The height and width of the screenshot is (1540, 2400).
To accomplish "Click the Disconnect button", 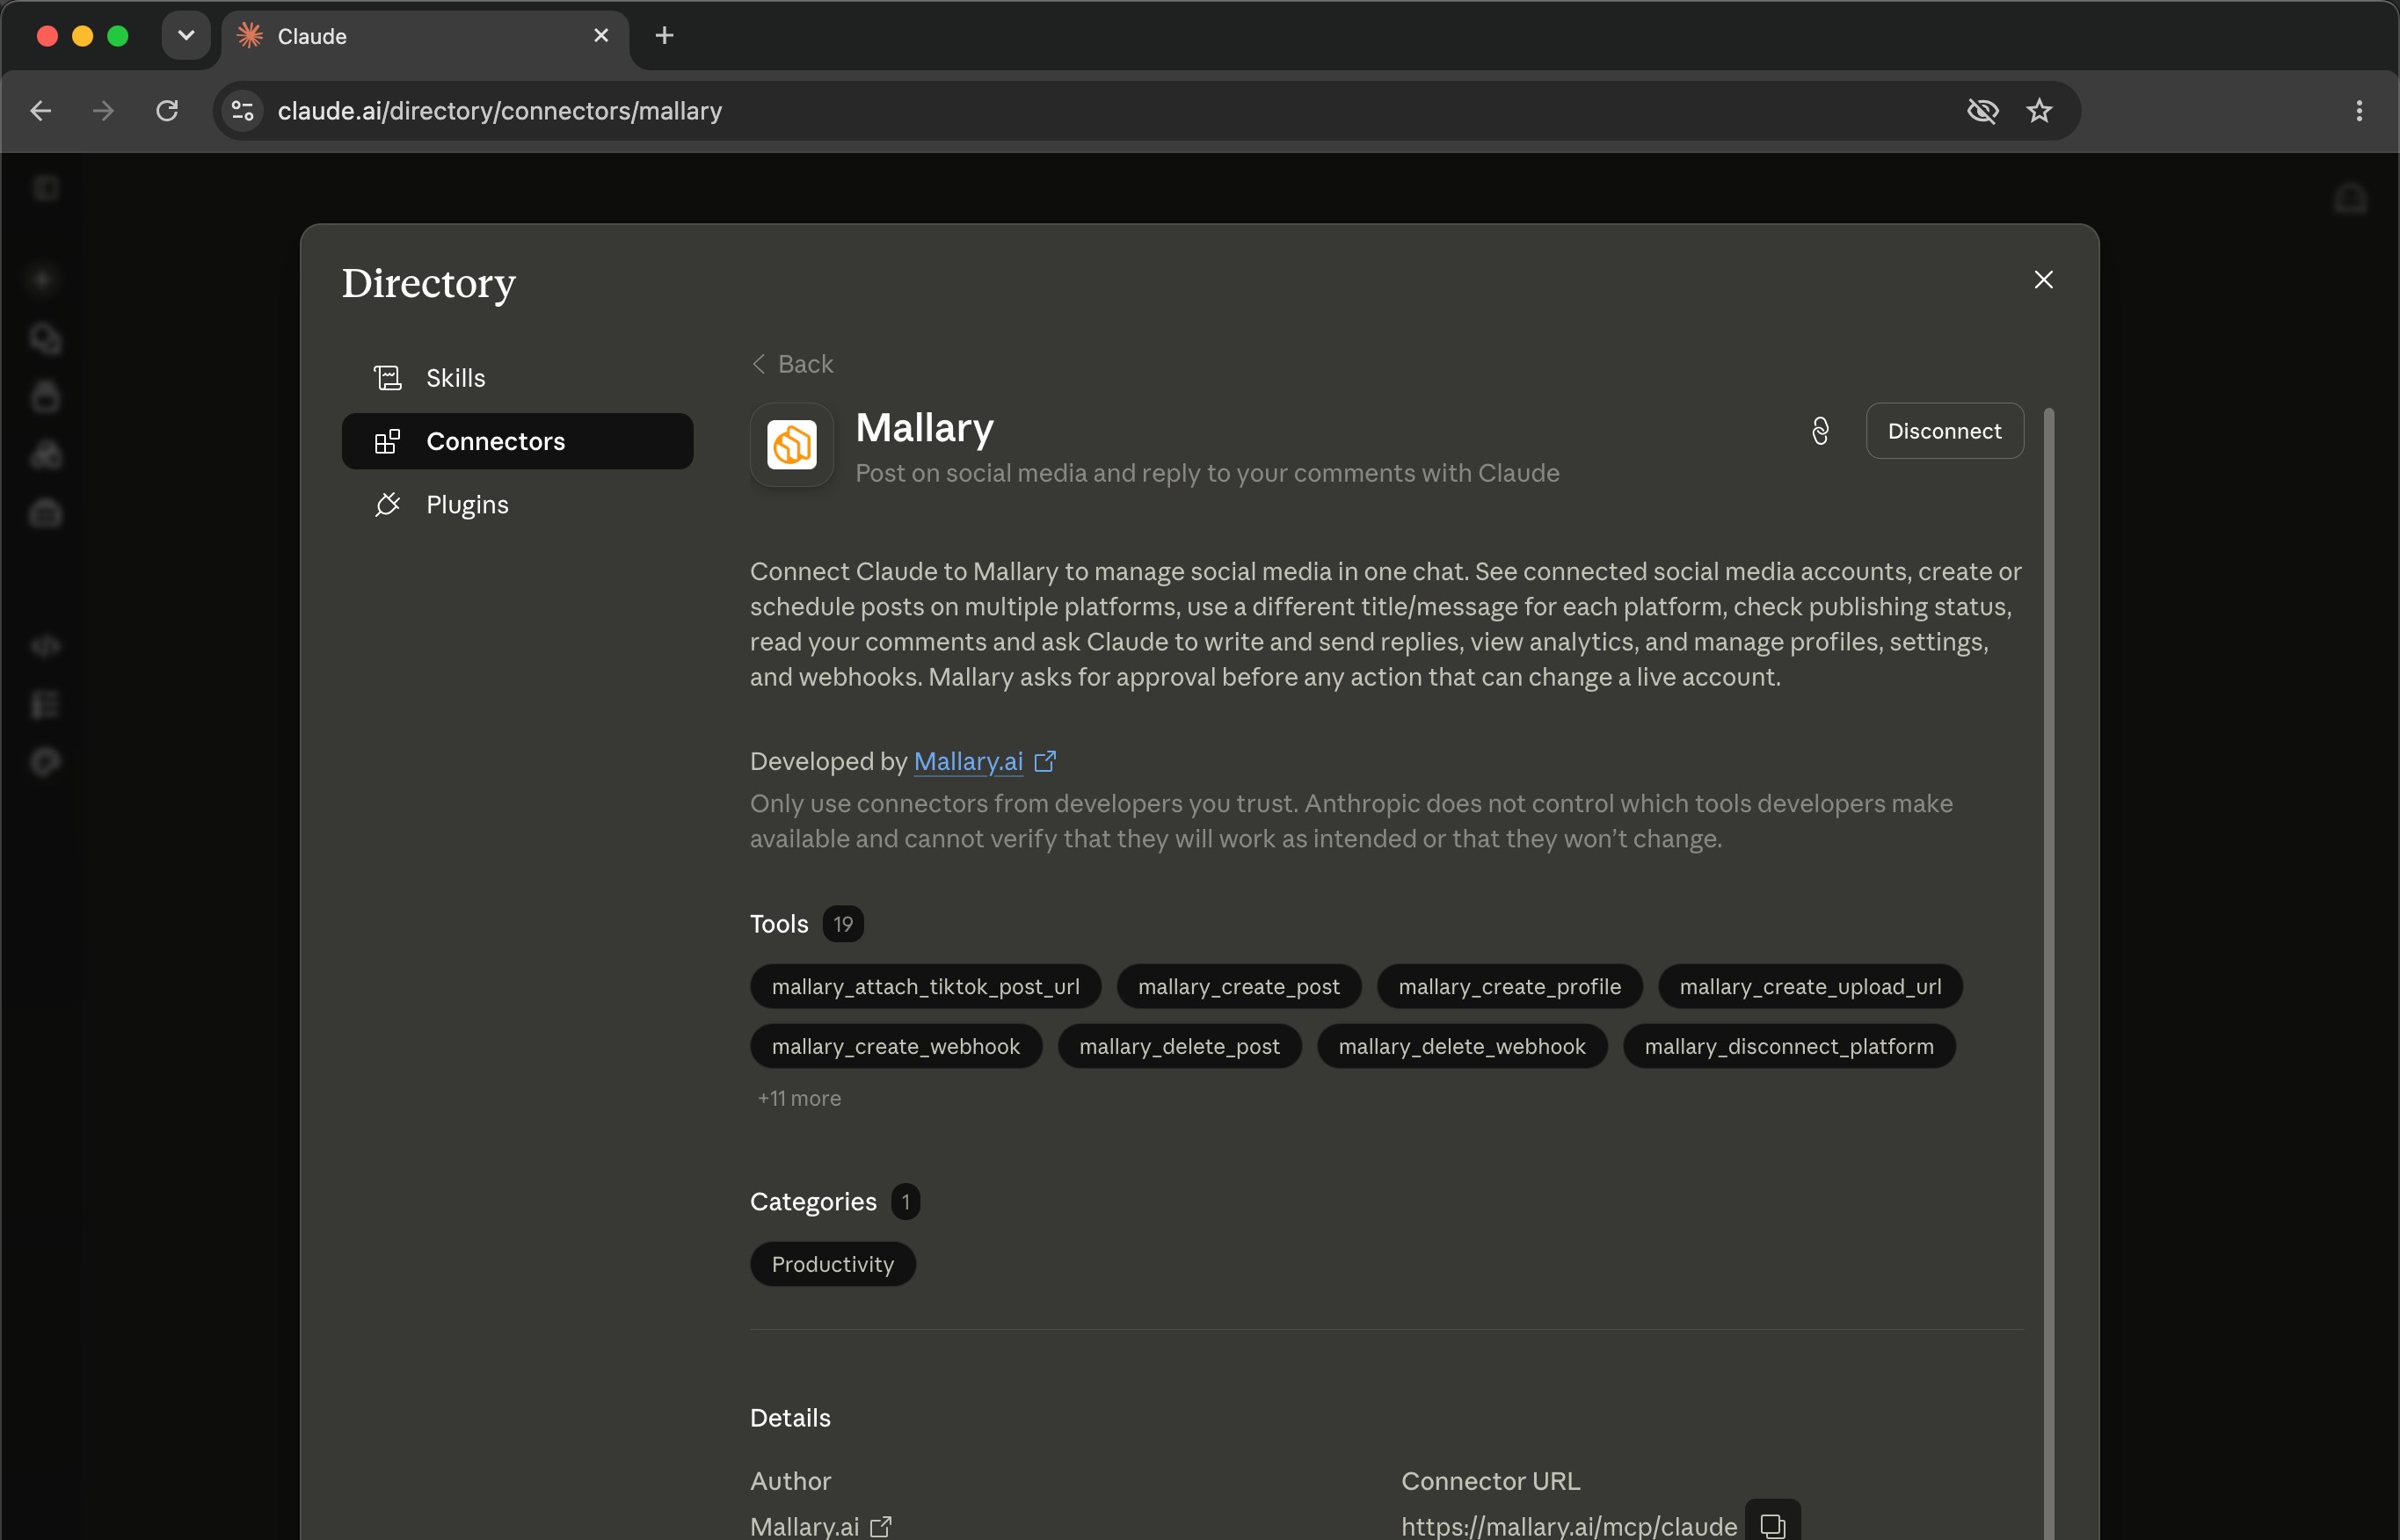I will (x=1944, y=431).
